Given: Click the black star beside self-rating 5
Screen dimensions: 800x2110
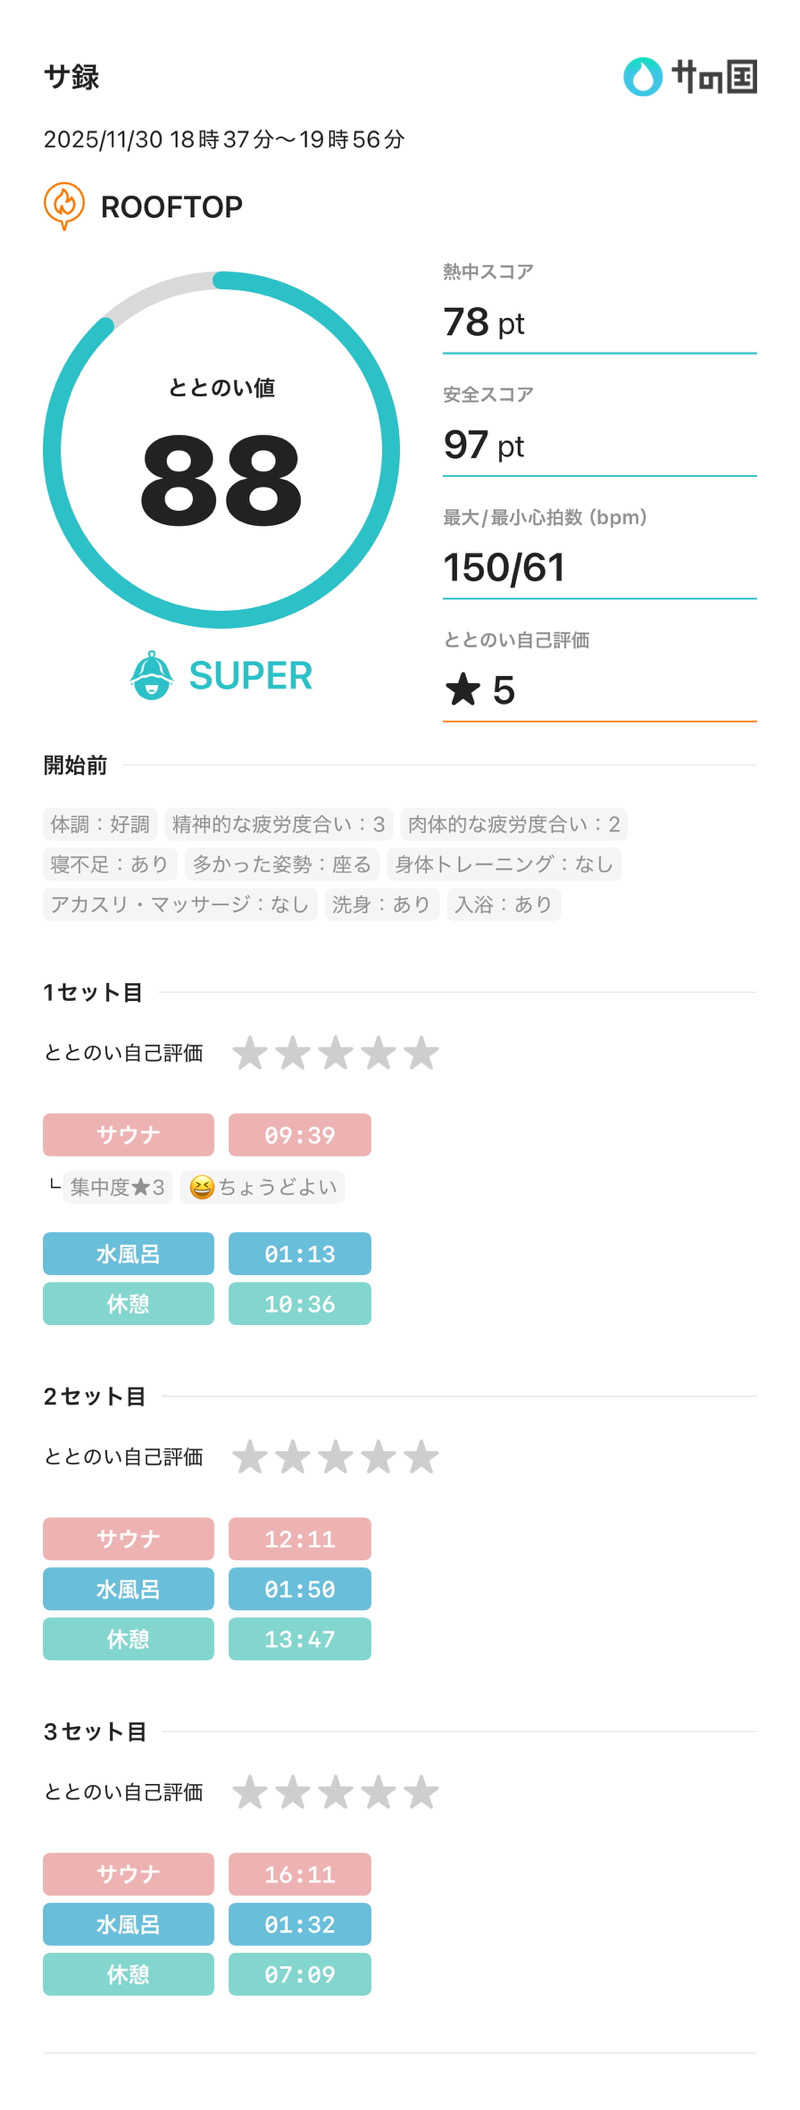Looking at the screenshot, I should 463,689.
